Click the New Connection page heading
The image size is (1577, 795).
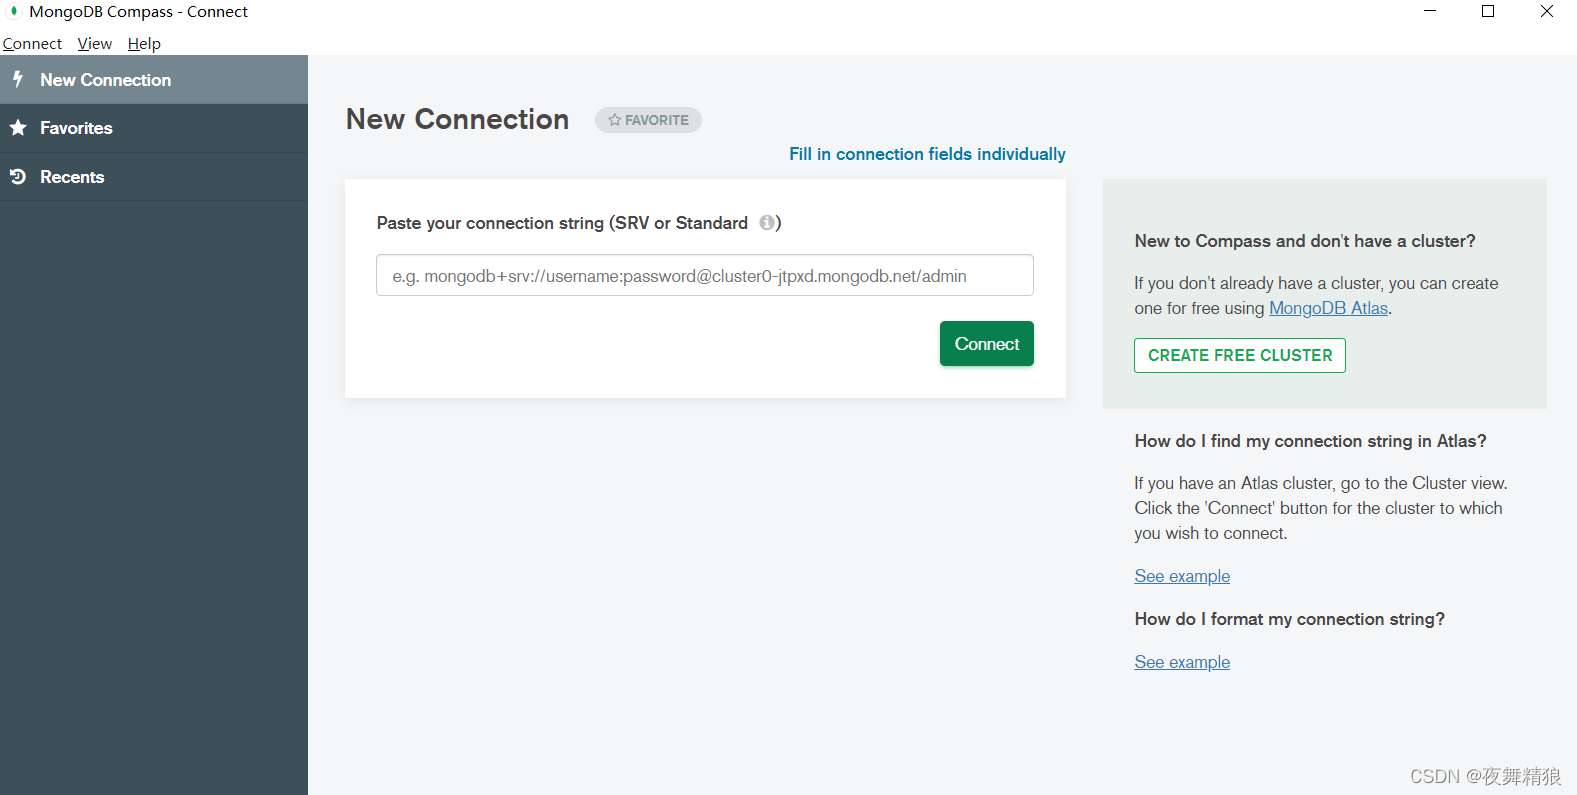[x=457, y=119]
